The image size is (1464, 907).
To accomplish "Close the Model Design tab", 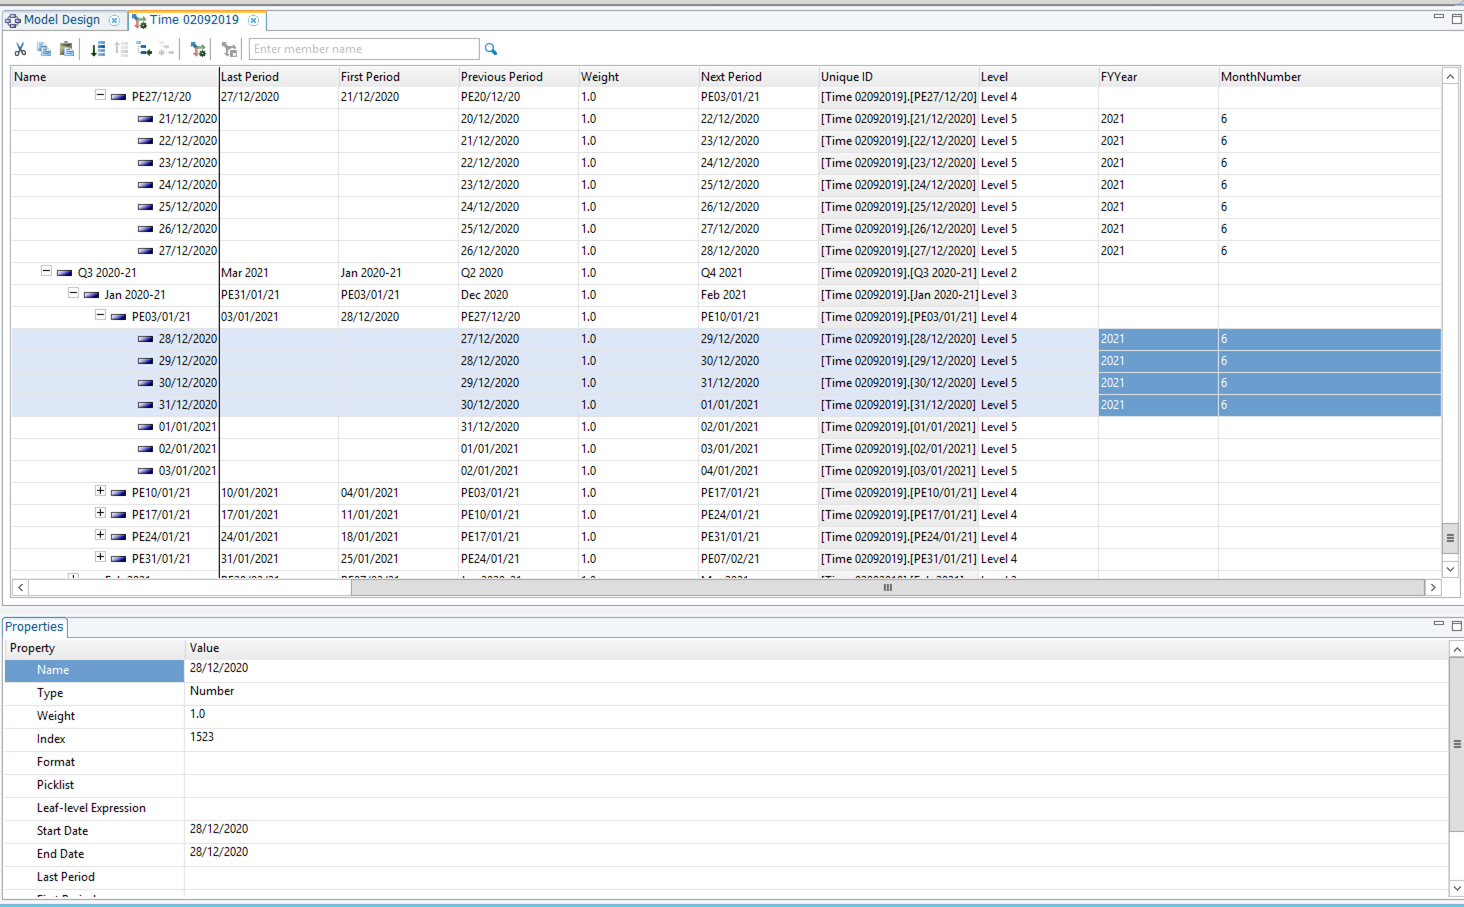I will click(x=114, y=20).
